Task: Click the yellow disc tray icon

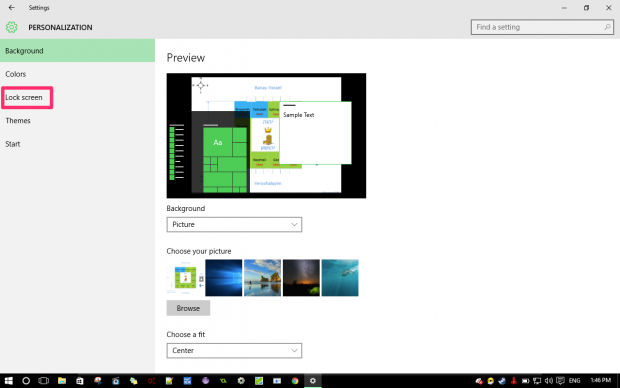Action: click(x=490, y=381)
